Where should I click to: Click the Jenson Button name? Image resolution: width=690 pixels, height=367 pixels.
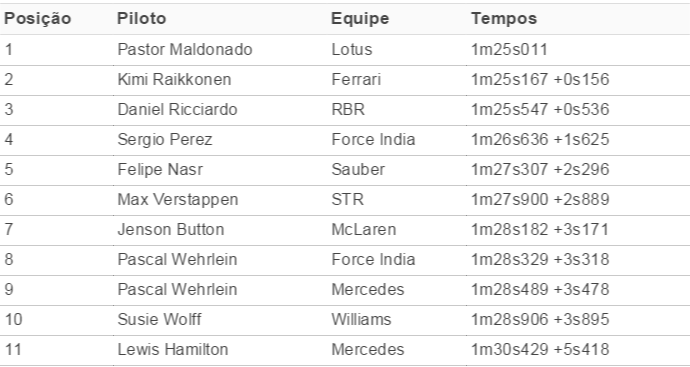coord(171,229)
